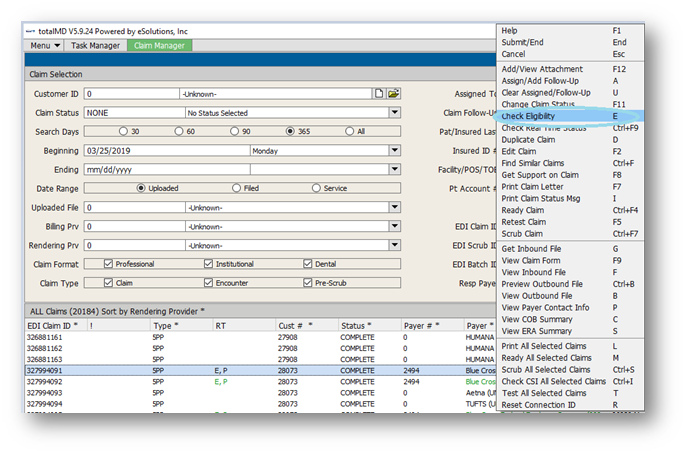Set date range to Filed
The image size is (687, 455).
(x=236, y=188)
